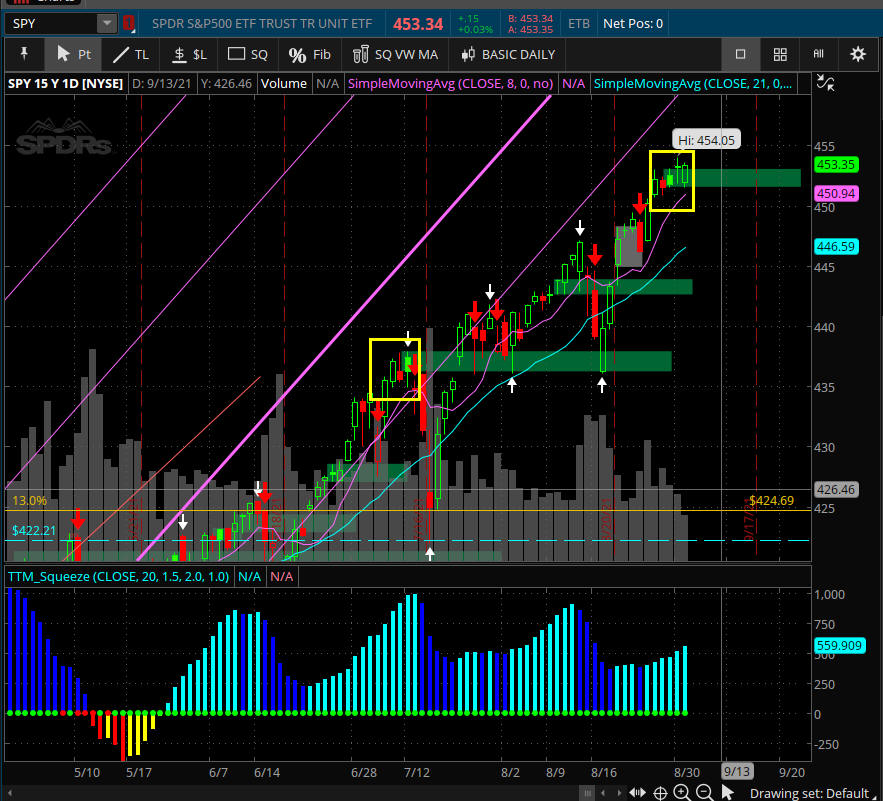Select the SQ rectangle drawing tool
Viewport: 883px width, 801px height.
[x=248, y=54]
